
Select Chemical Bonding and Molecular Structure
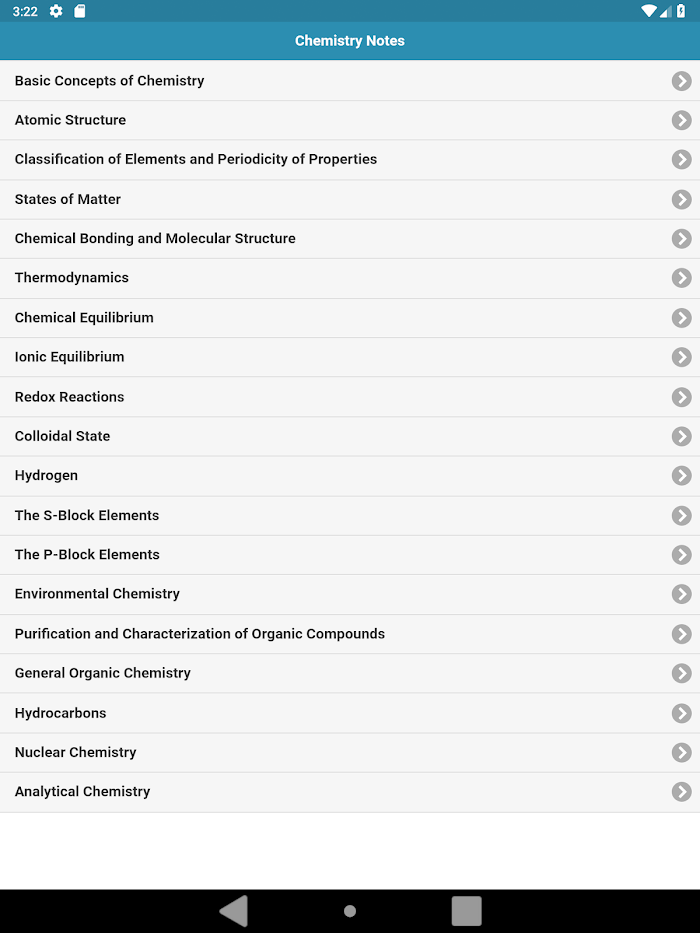(x=350, y=239)
